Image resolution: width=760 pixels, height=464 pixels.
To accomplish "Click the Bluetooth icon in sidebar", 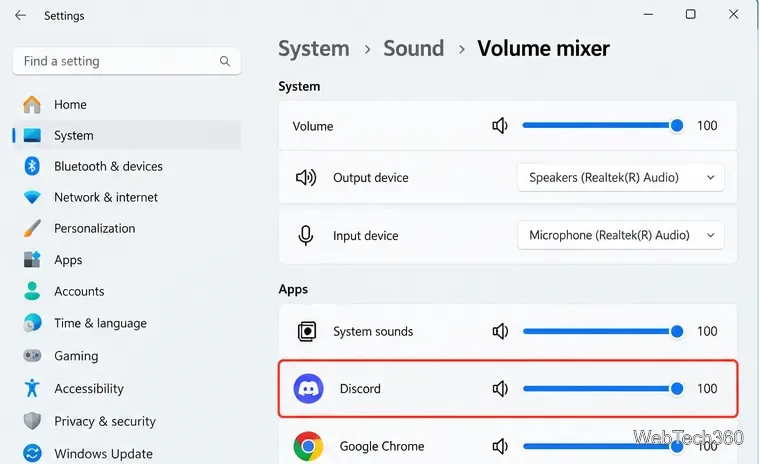I will click(x=32, y=166).
